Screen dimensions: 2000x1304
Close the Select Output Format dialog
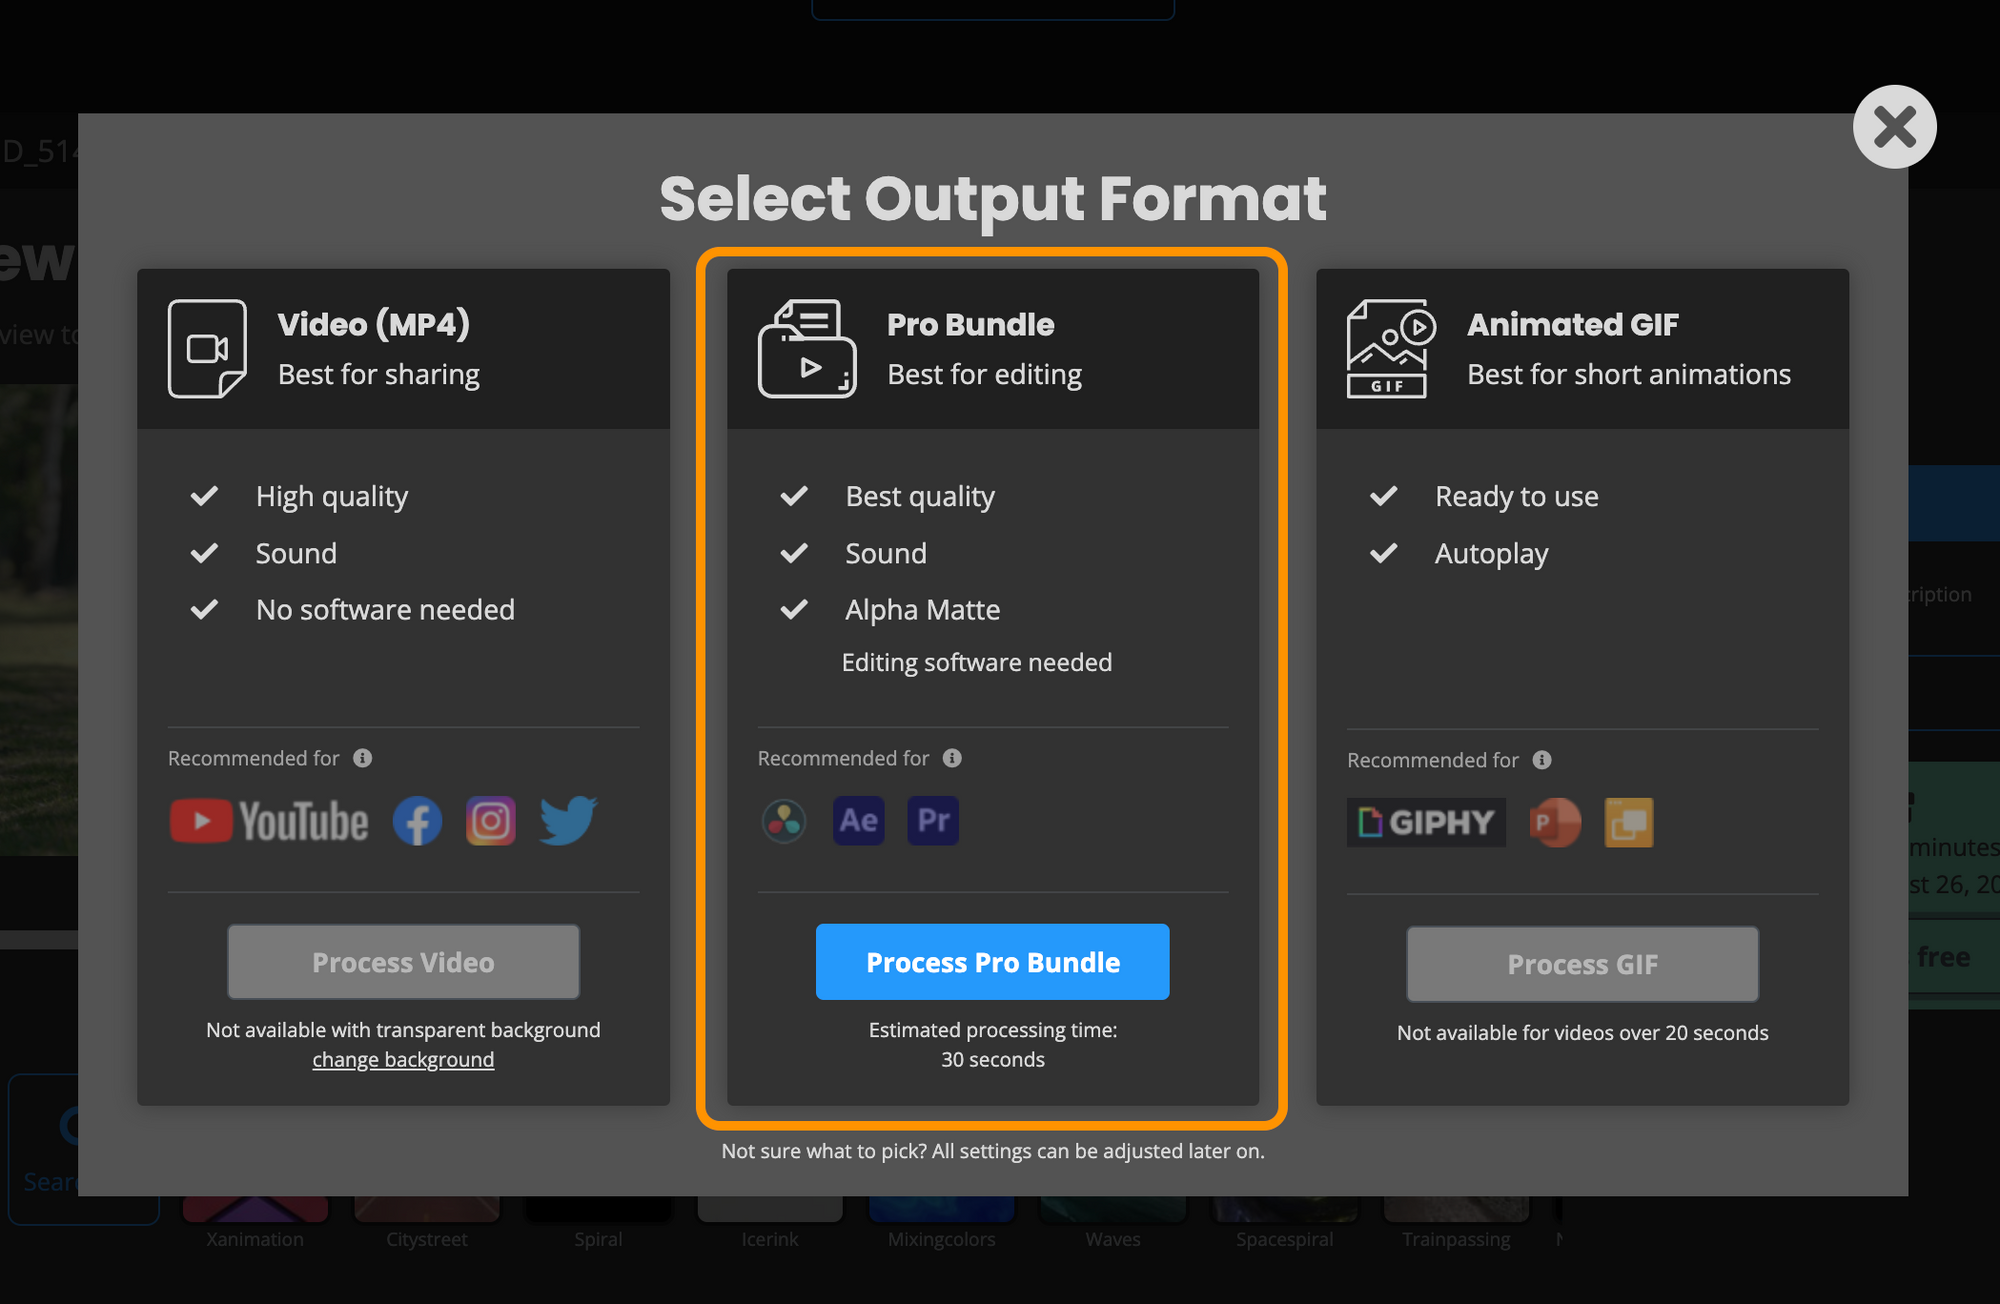[x=1892, y=127]
